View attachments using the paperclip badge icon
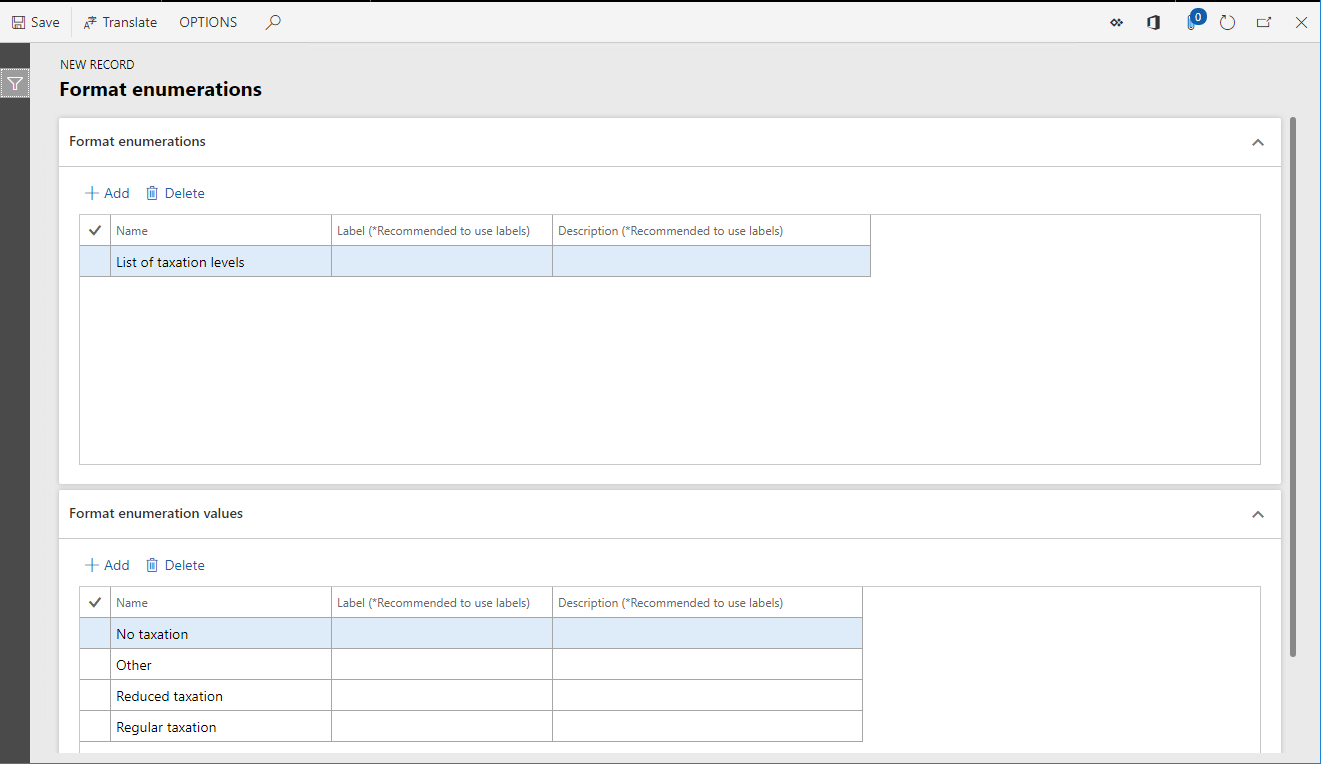 click(1191, 22)
